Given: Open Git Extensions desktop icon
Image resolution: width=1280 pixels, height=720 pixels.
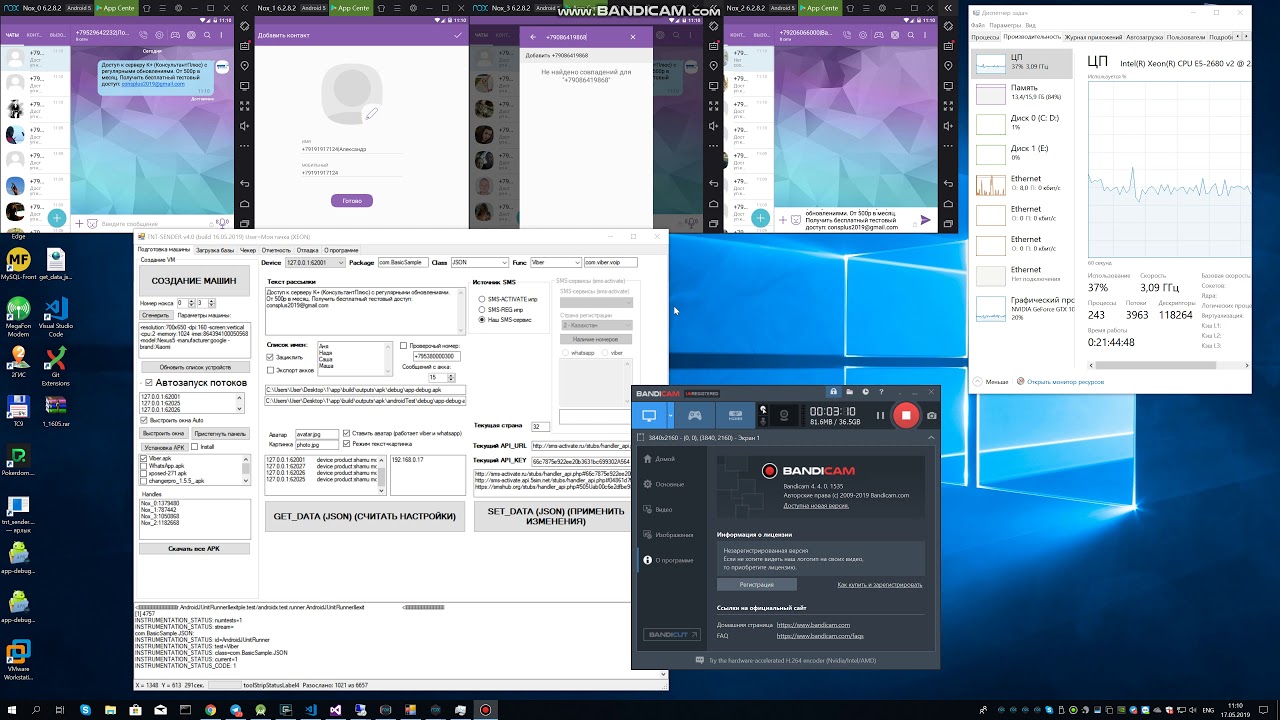Looking at the screenshot, I should pos(56,365).
